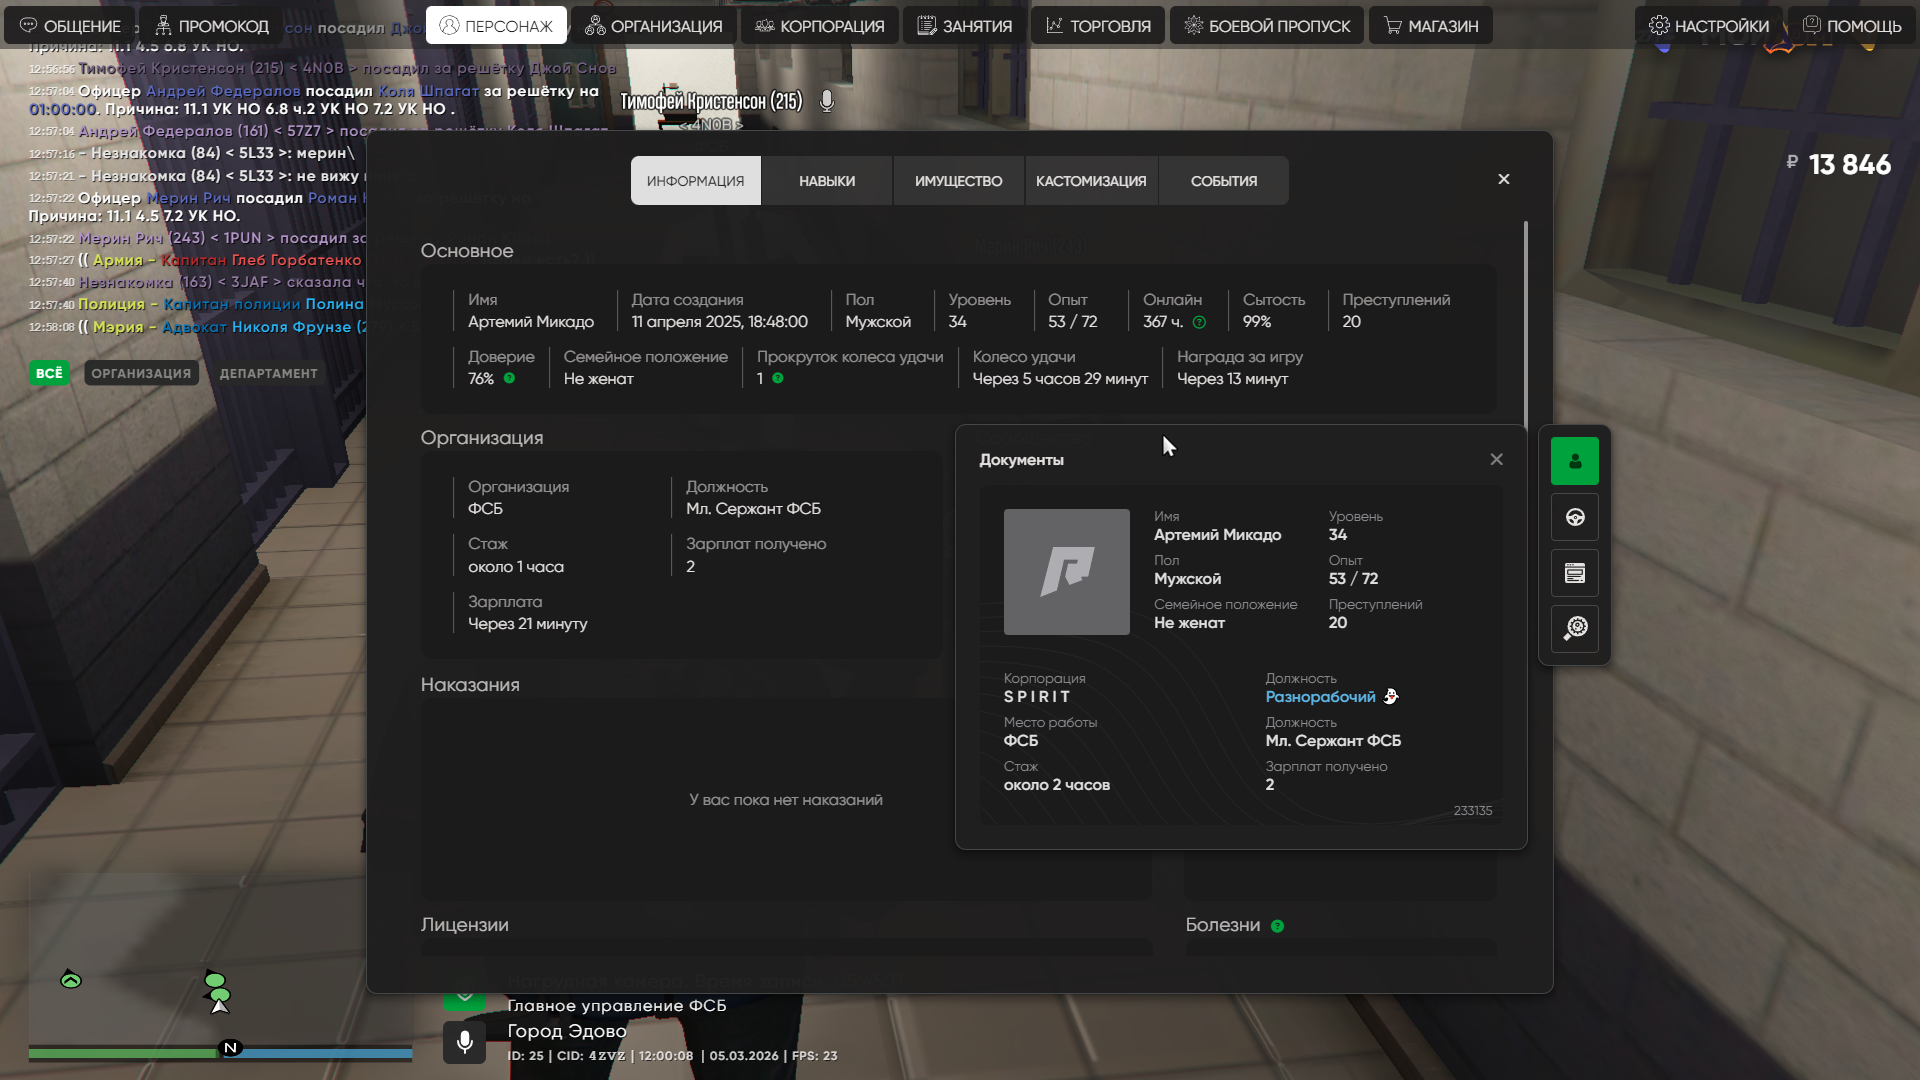This screenshot has width=1920, height=1080.
Task: Open the НАВЫКИ tab
Action: (x=826, y=181)
